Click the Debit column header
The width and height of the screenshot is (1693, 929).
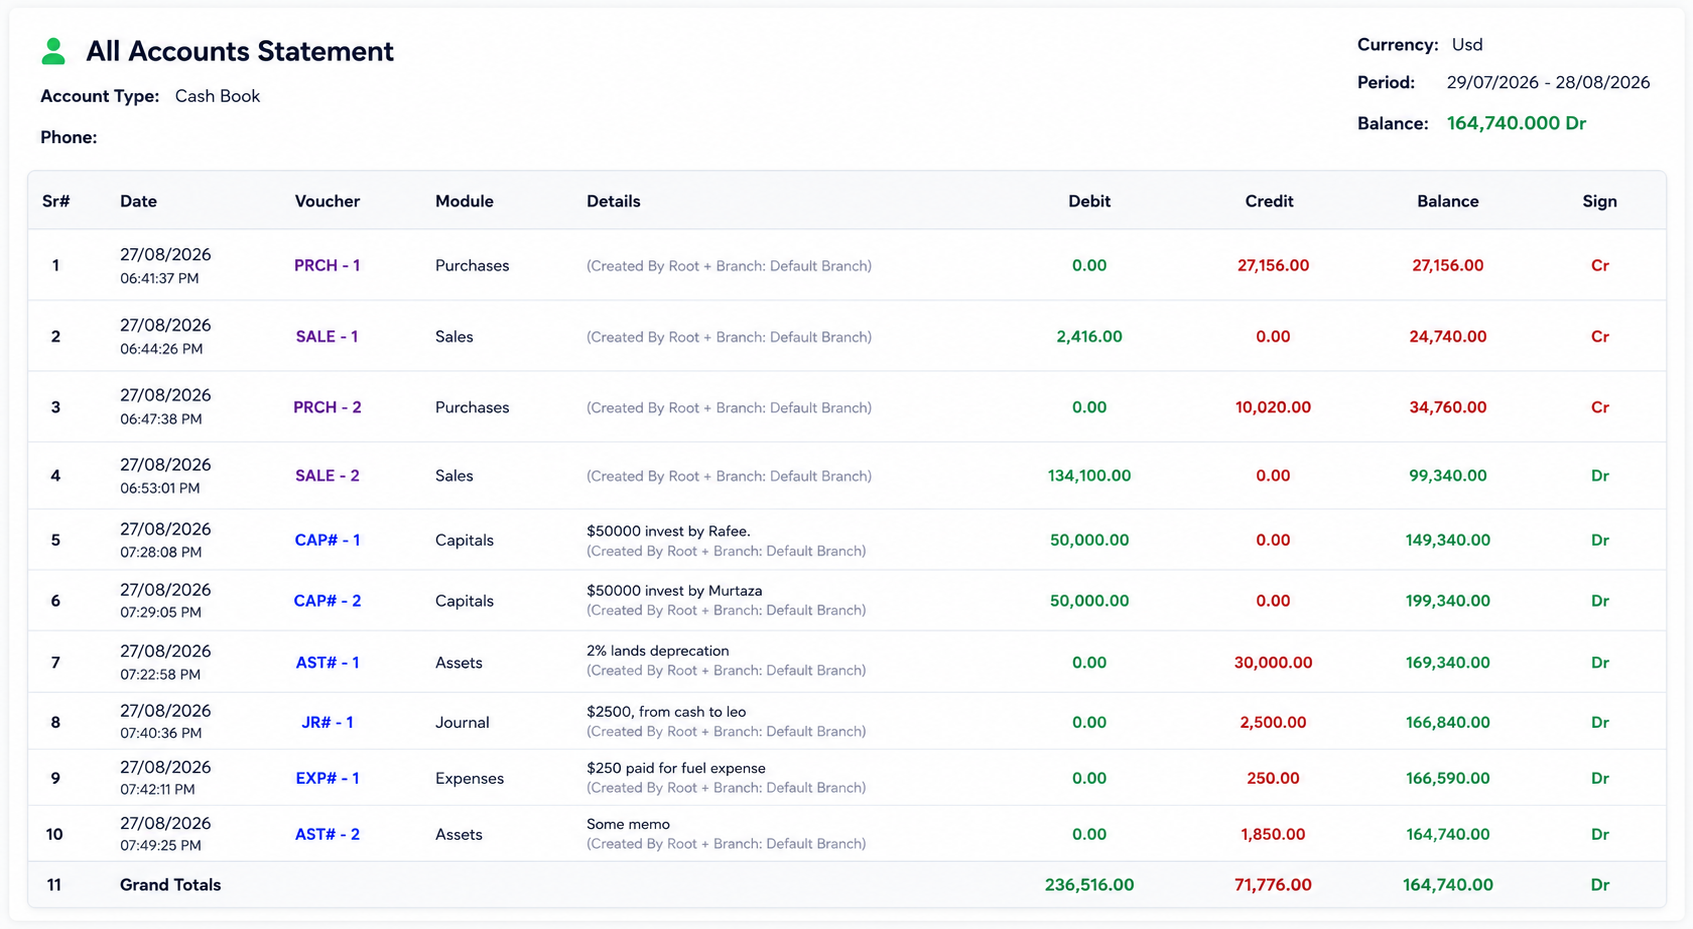(x=1089, y=201)
